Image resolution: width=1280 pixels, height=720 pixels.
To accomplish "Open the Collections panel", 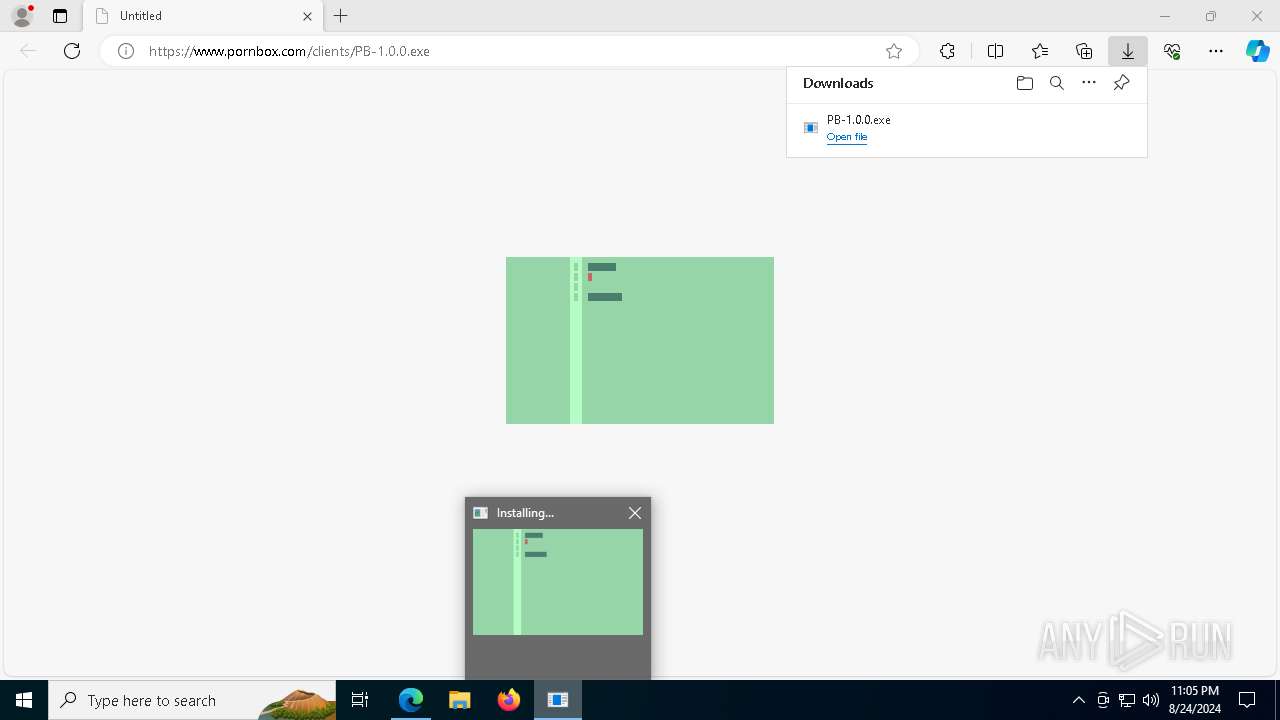I will click(x=1084, y=51).
